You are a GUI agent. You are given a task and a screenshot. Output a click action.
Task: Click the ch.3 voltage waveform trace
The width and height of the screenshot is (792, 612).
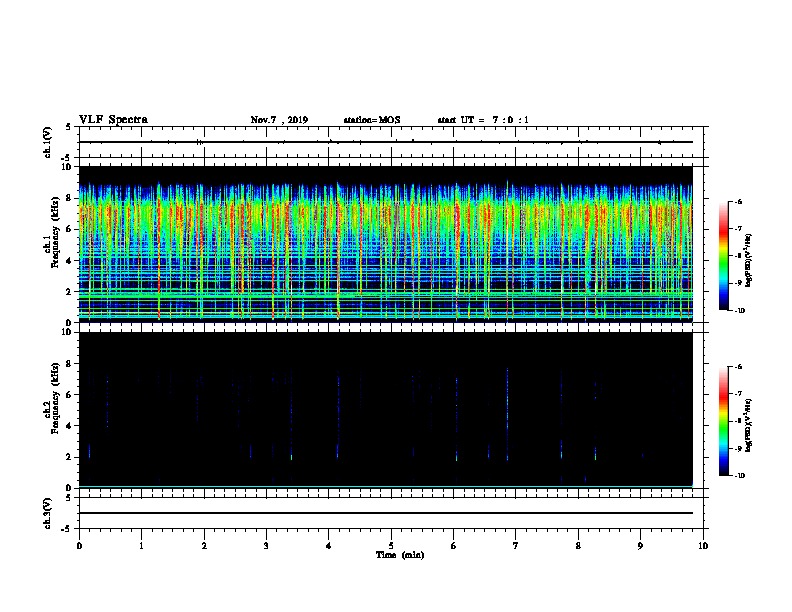(386, 513)
